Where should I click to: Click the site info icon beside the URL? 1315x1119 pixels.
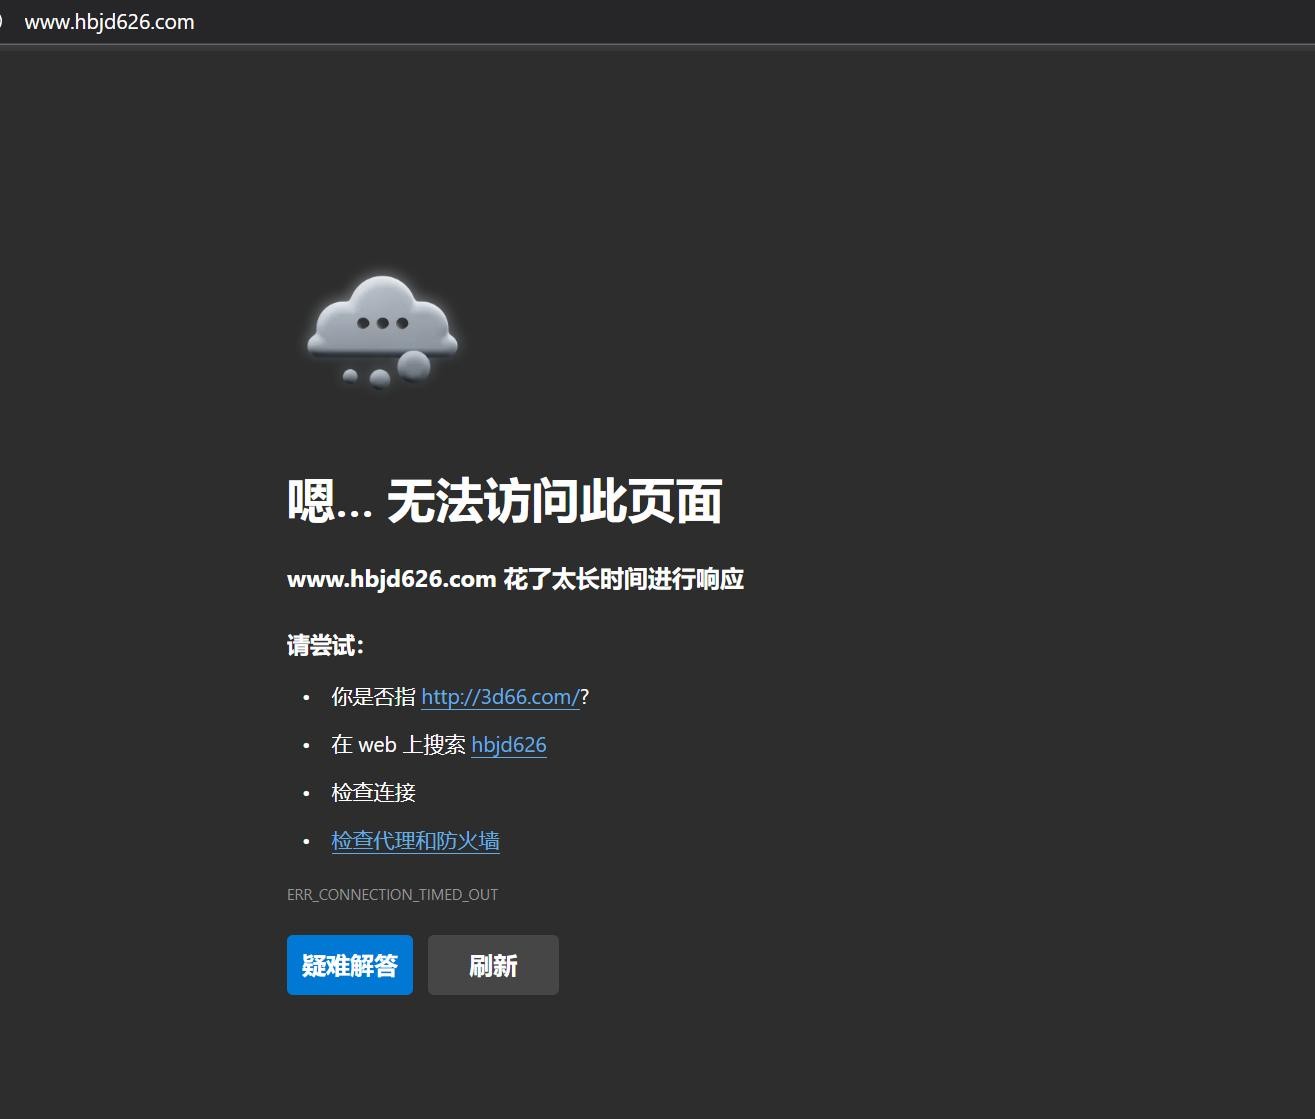coord(2,22)
